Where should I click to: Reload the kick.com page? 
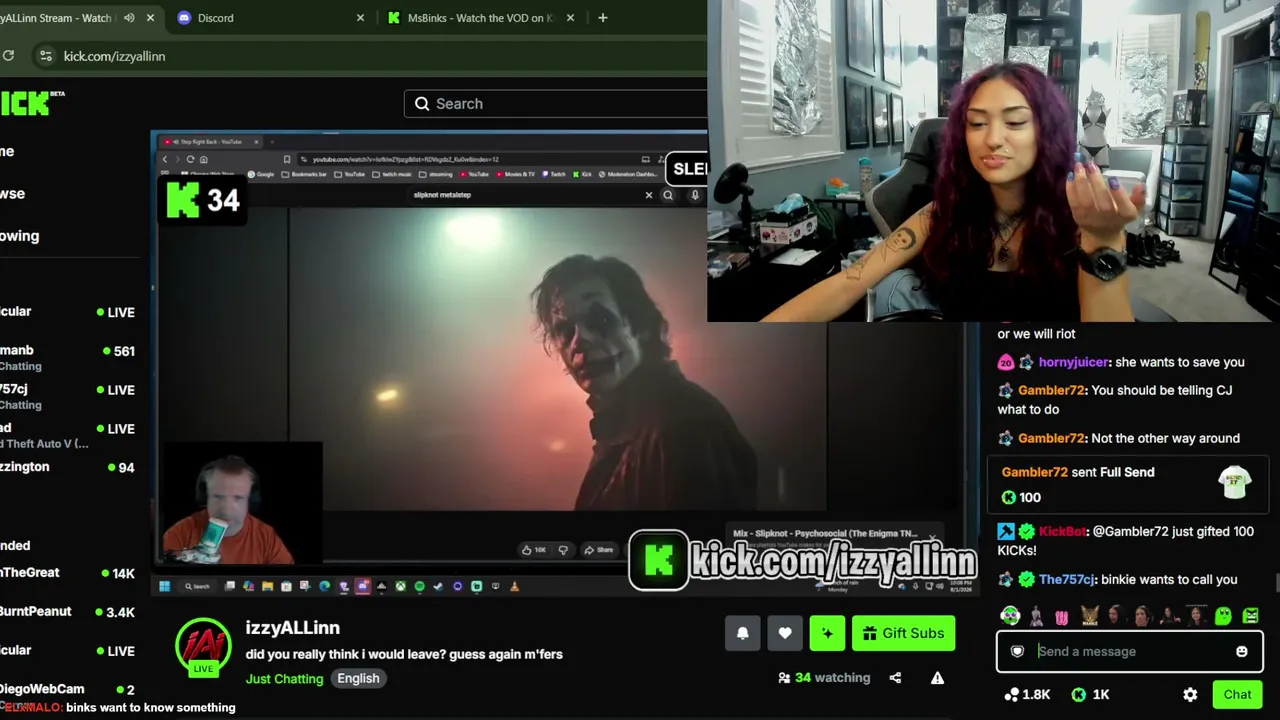click(x=8, y=56)
